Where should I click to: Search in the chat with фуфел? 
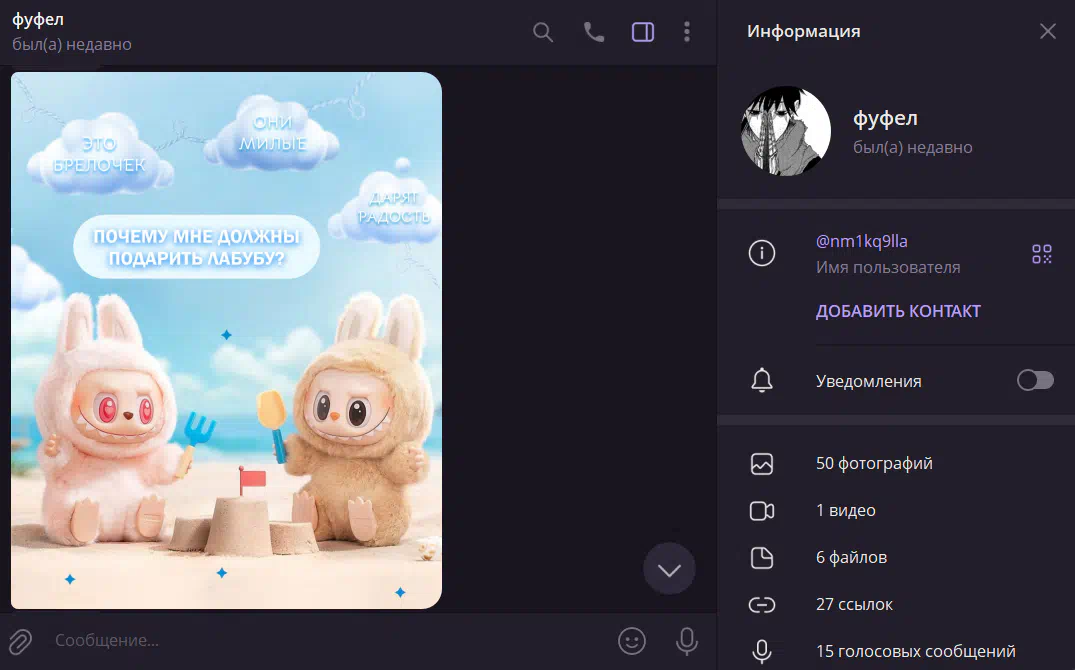(543, 32)
